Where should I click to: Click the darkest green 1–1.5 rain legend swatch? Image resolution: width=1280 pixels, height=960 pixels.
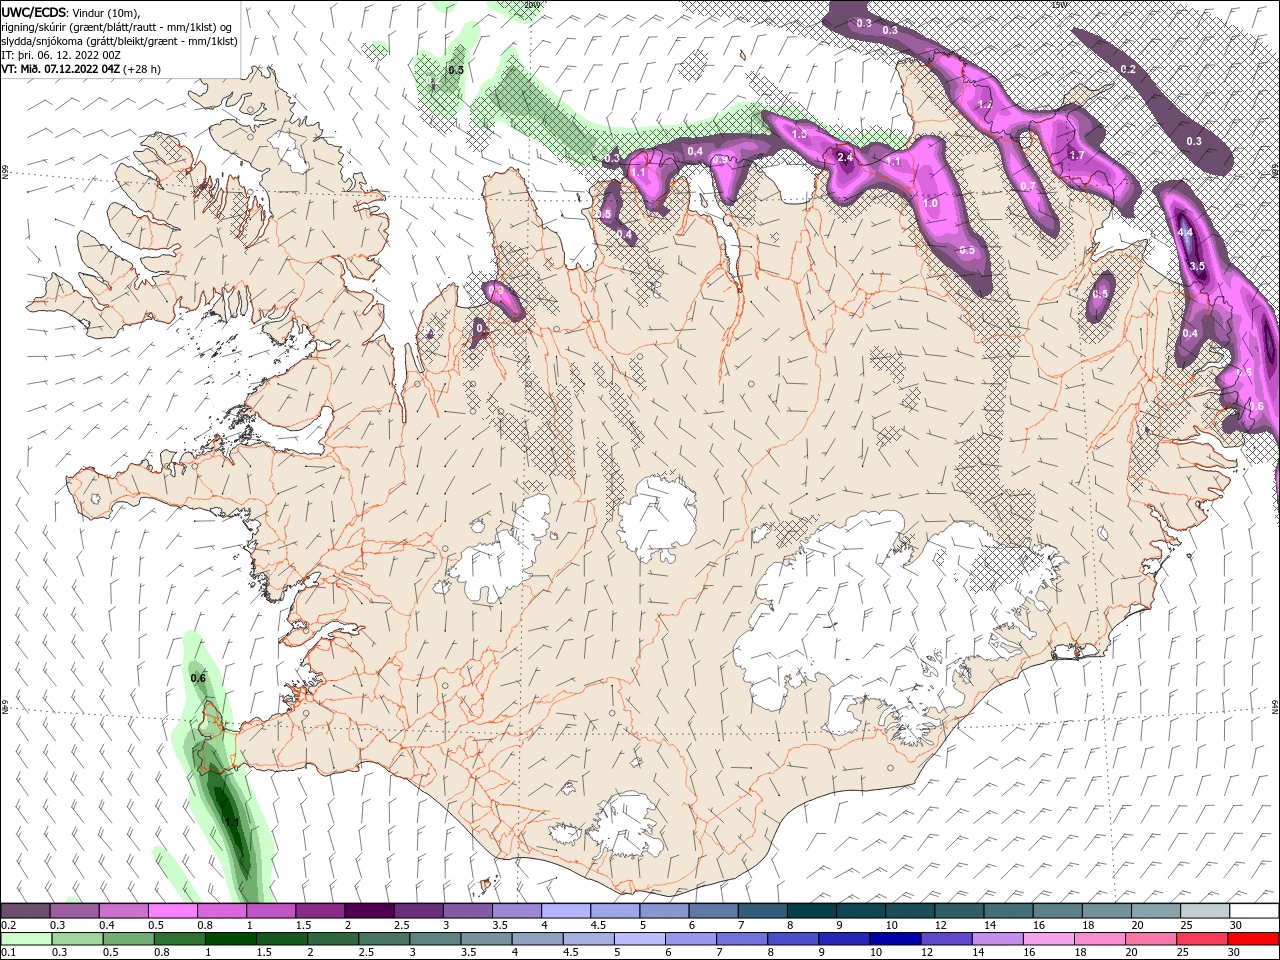(230, 938)
